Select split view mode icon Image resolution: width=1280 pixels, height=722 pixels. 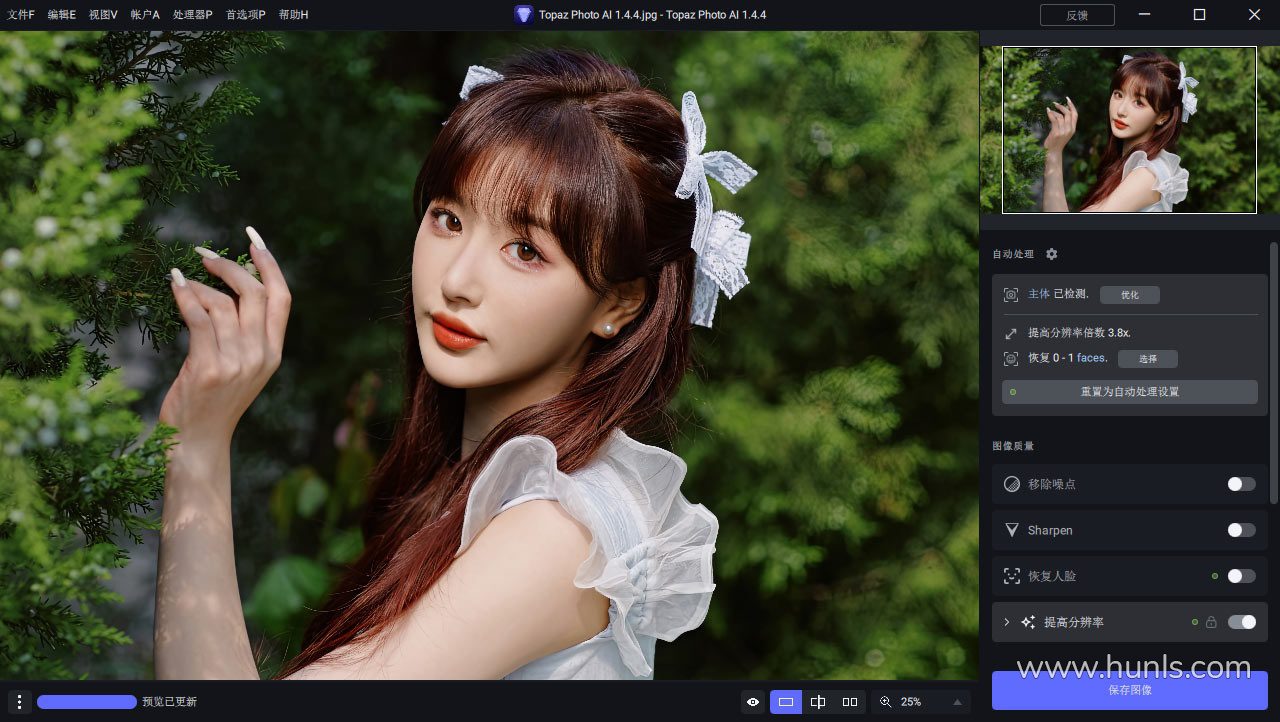click(818, 702)
